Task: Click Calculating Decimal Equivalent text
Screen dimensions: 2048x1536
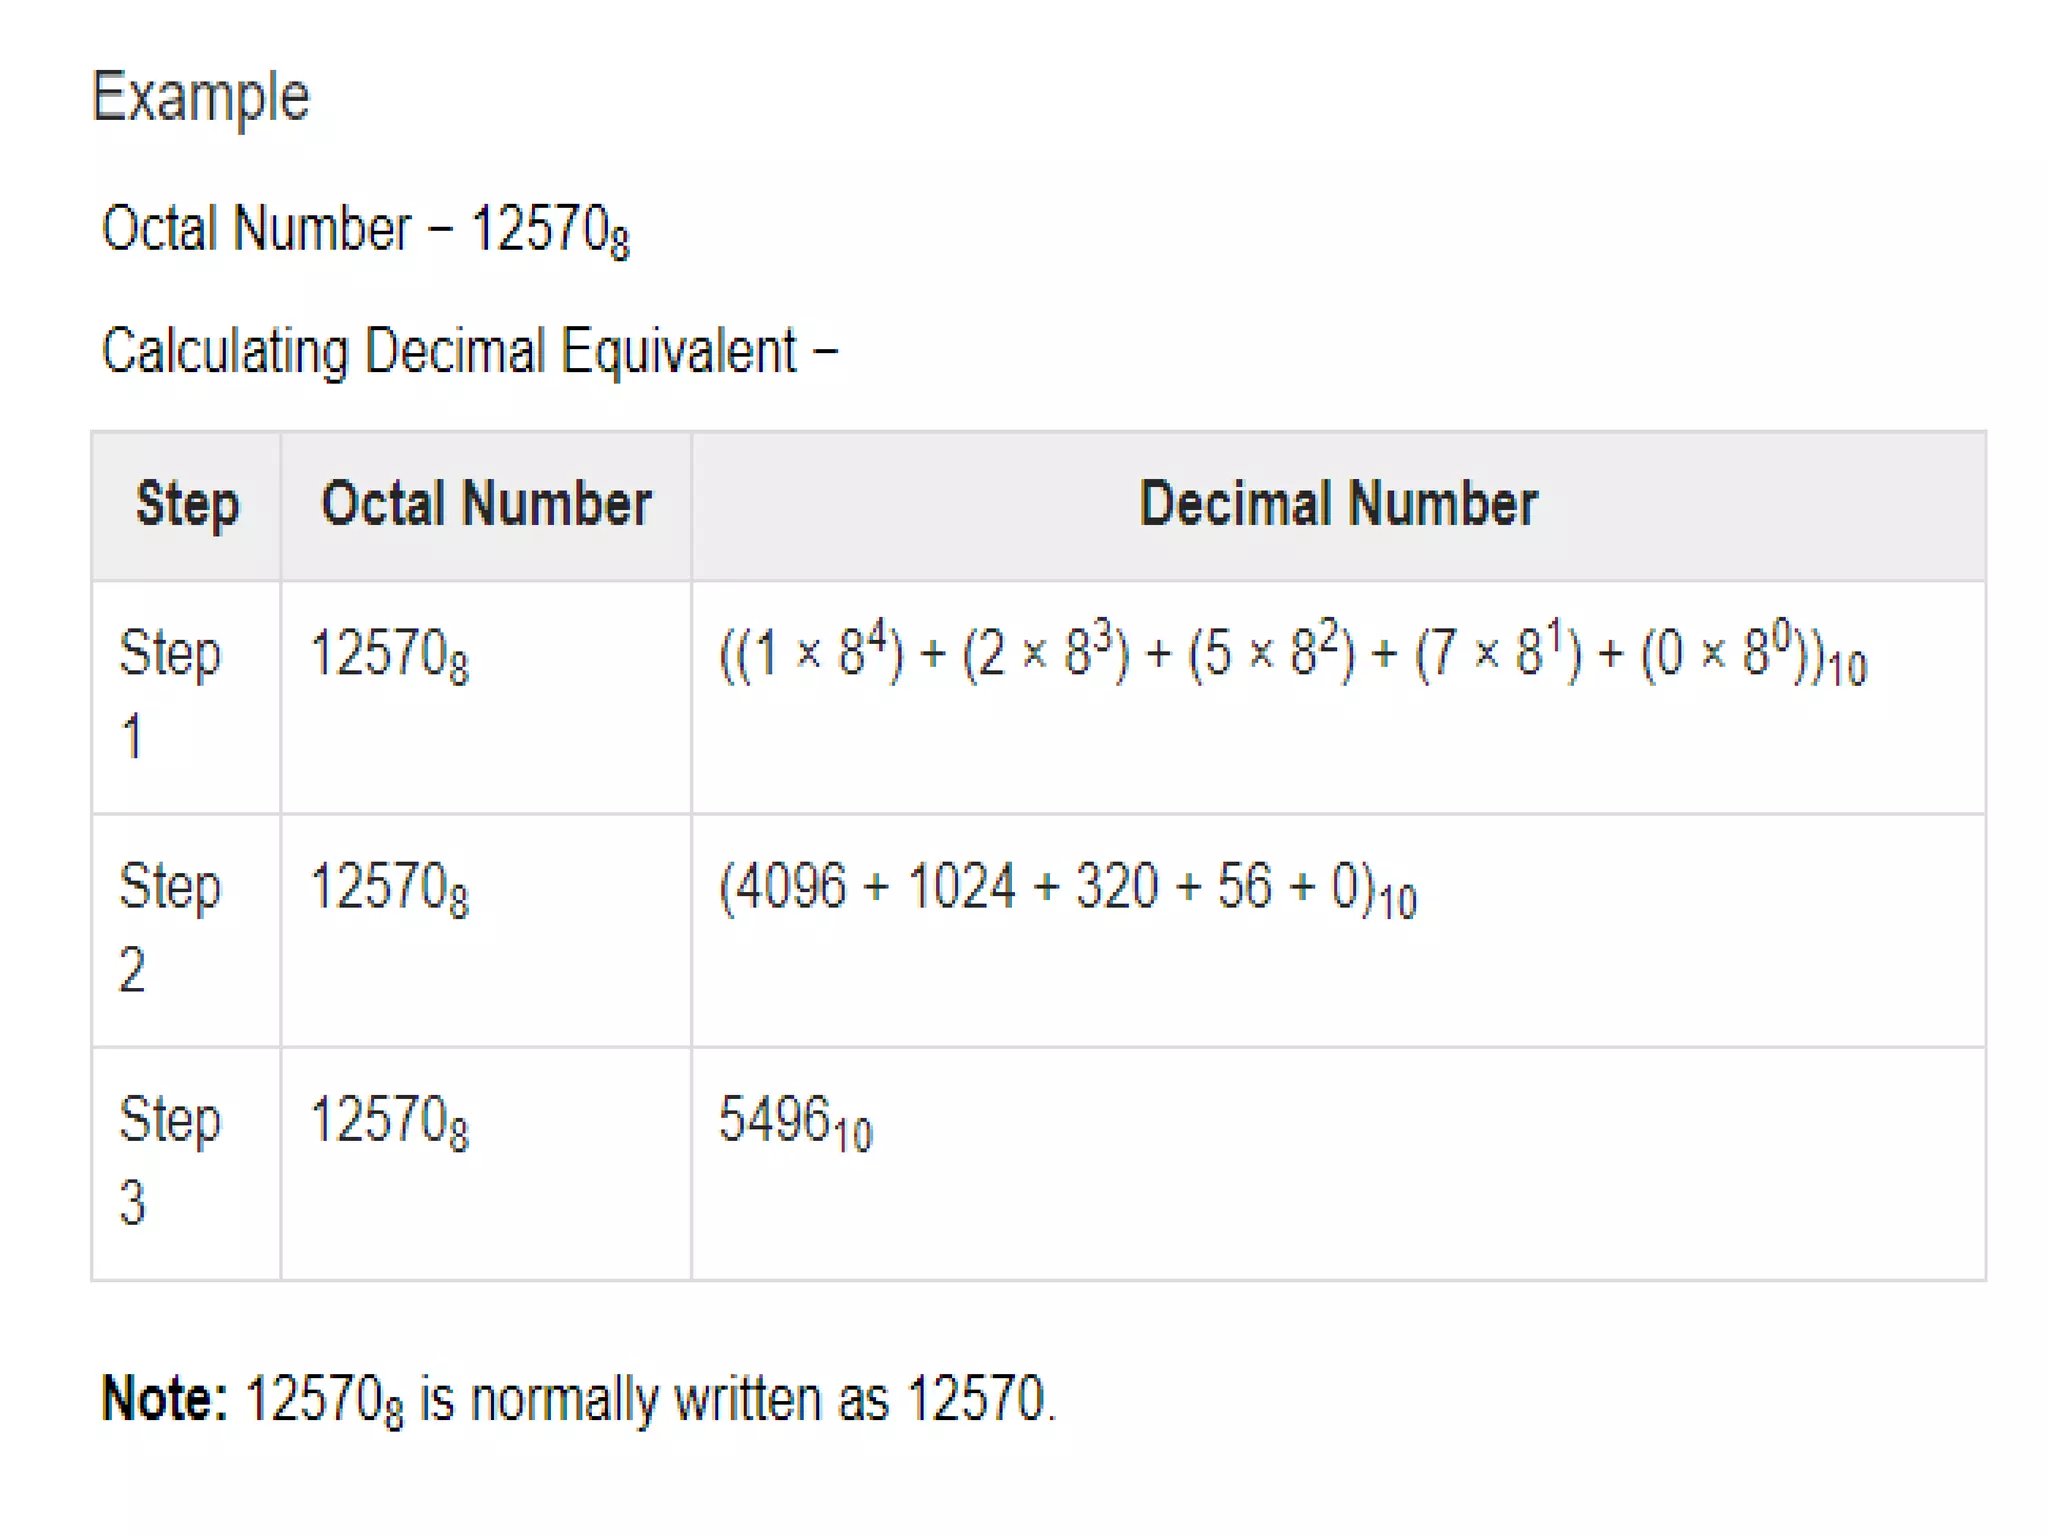Action: [x=468, y=352]
